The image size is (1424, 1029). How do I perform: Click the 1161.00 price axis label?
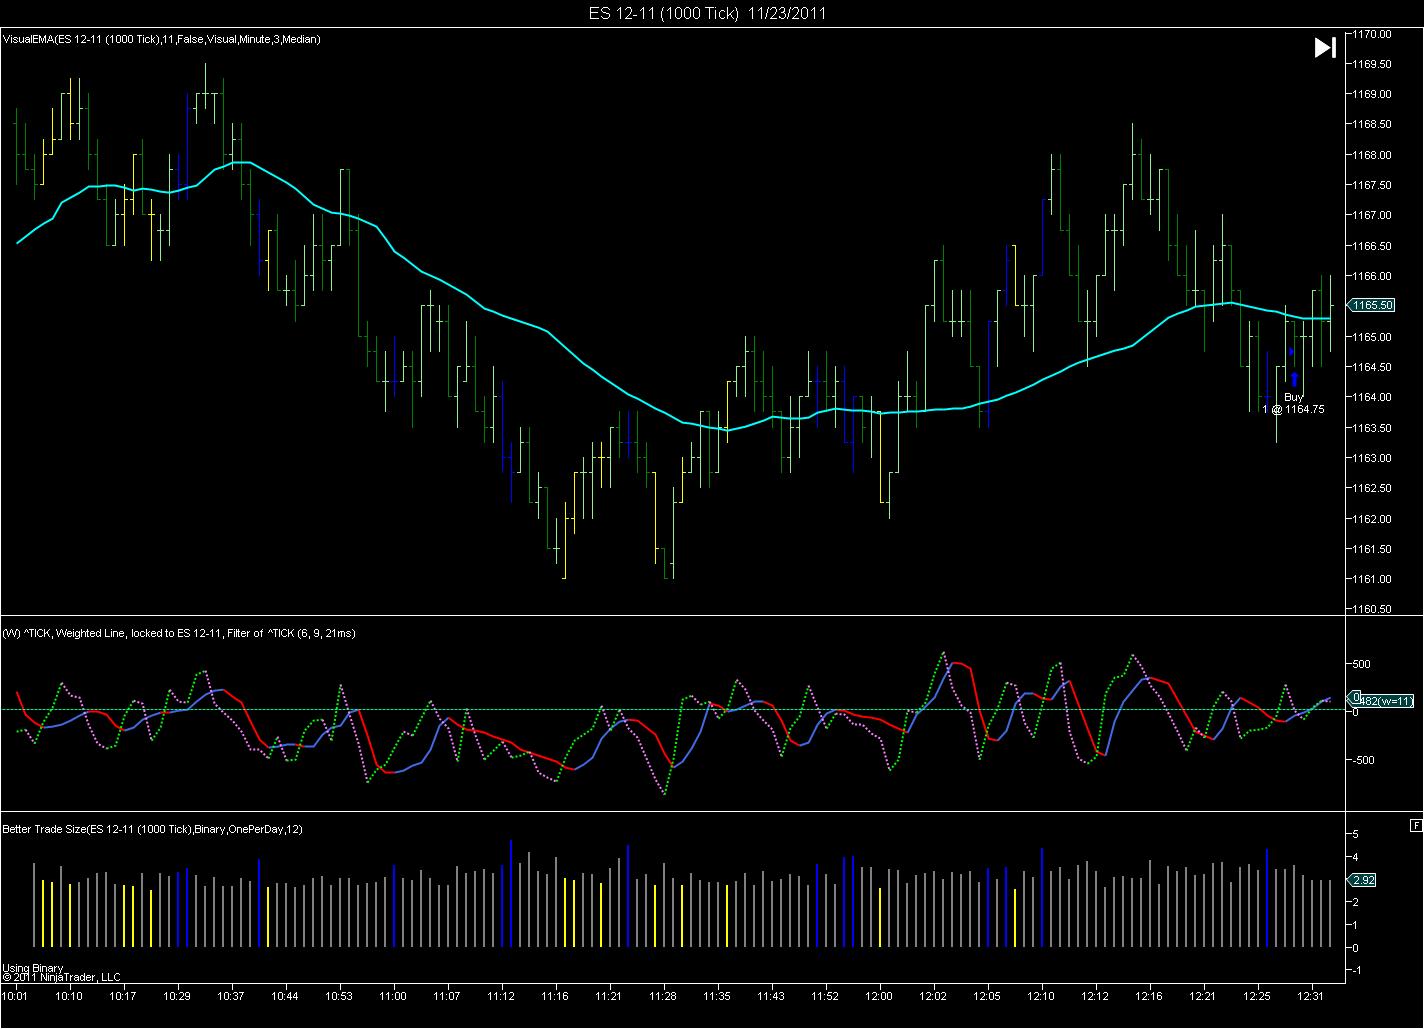coord(1372,579)
